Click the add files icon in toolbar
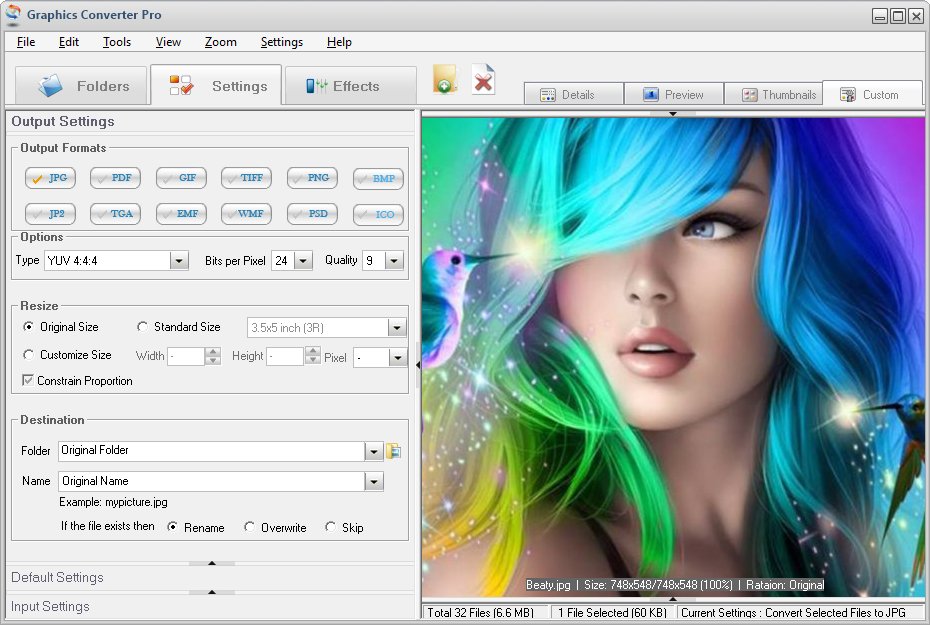The width and height of the screenshot is (930, 625). [445, 80]
